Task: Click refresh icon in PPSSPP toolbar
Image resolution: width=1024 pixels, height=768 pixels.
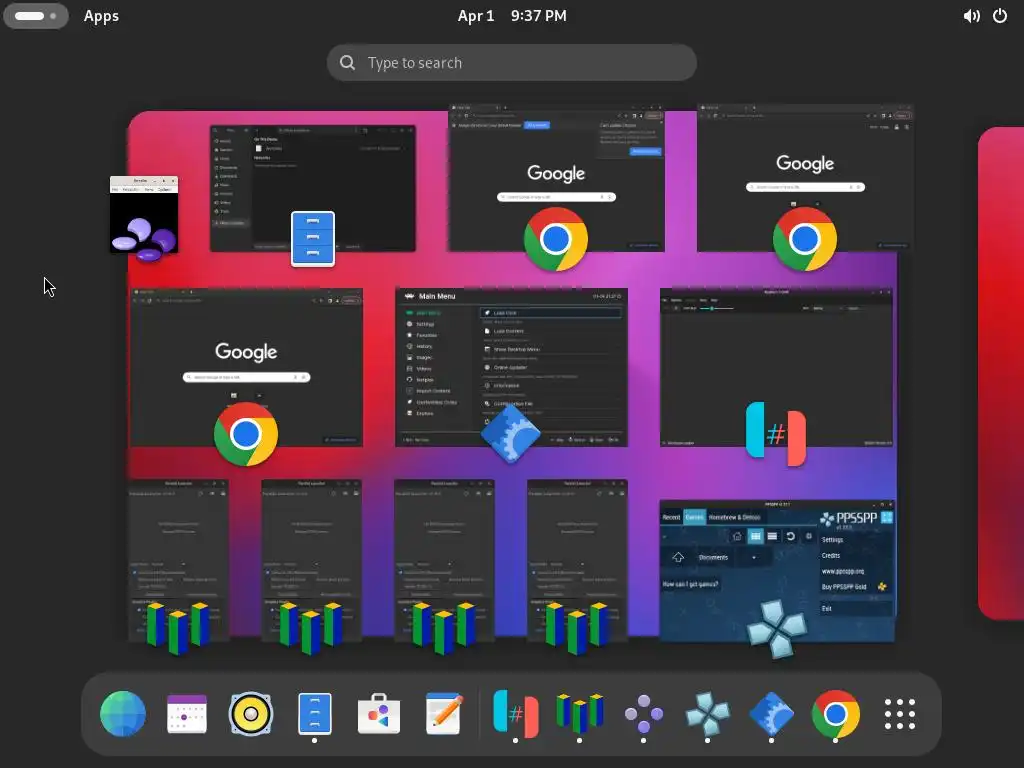Action: 791,536
